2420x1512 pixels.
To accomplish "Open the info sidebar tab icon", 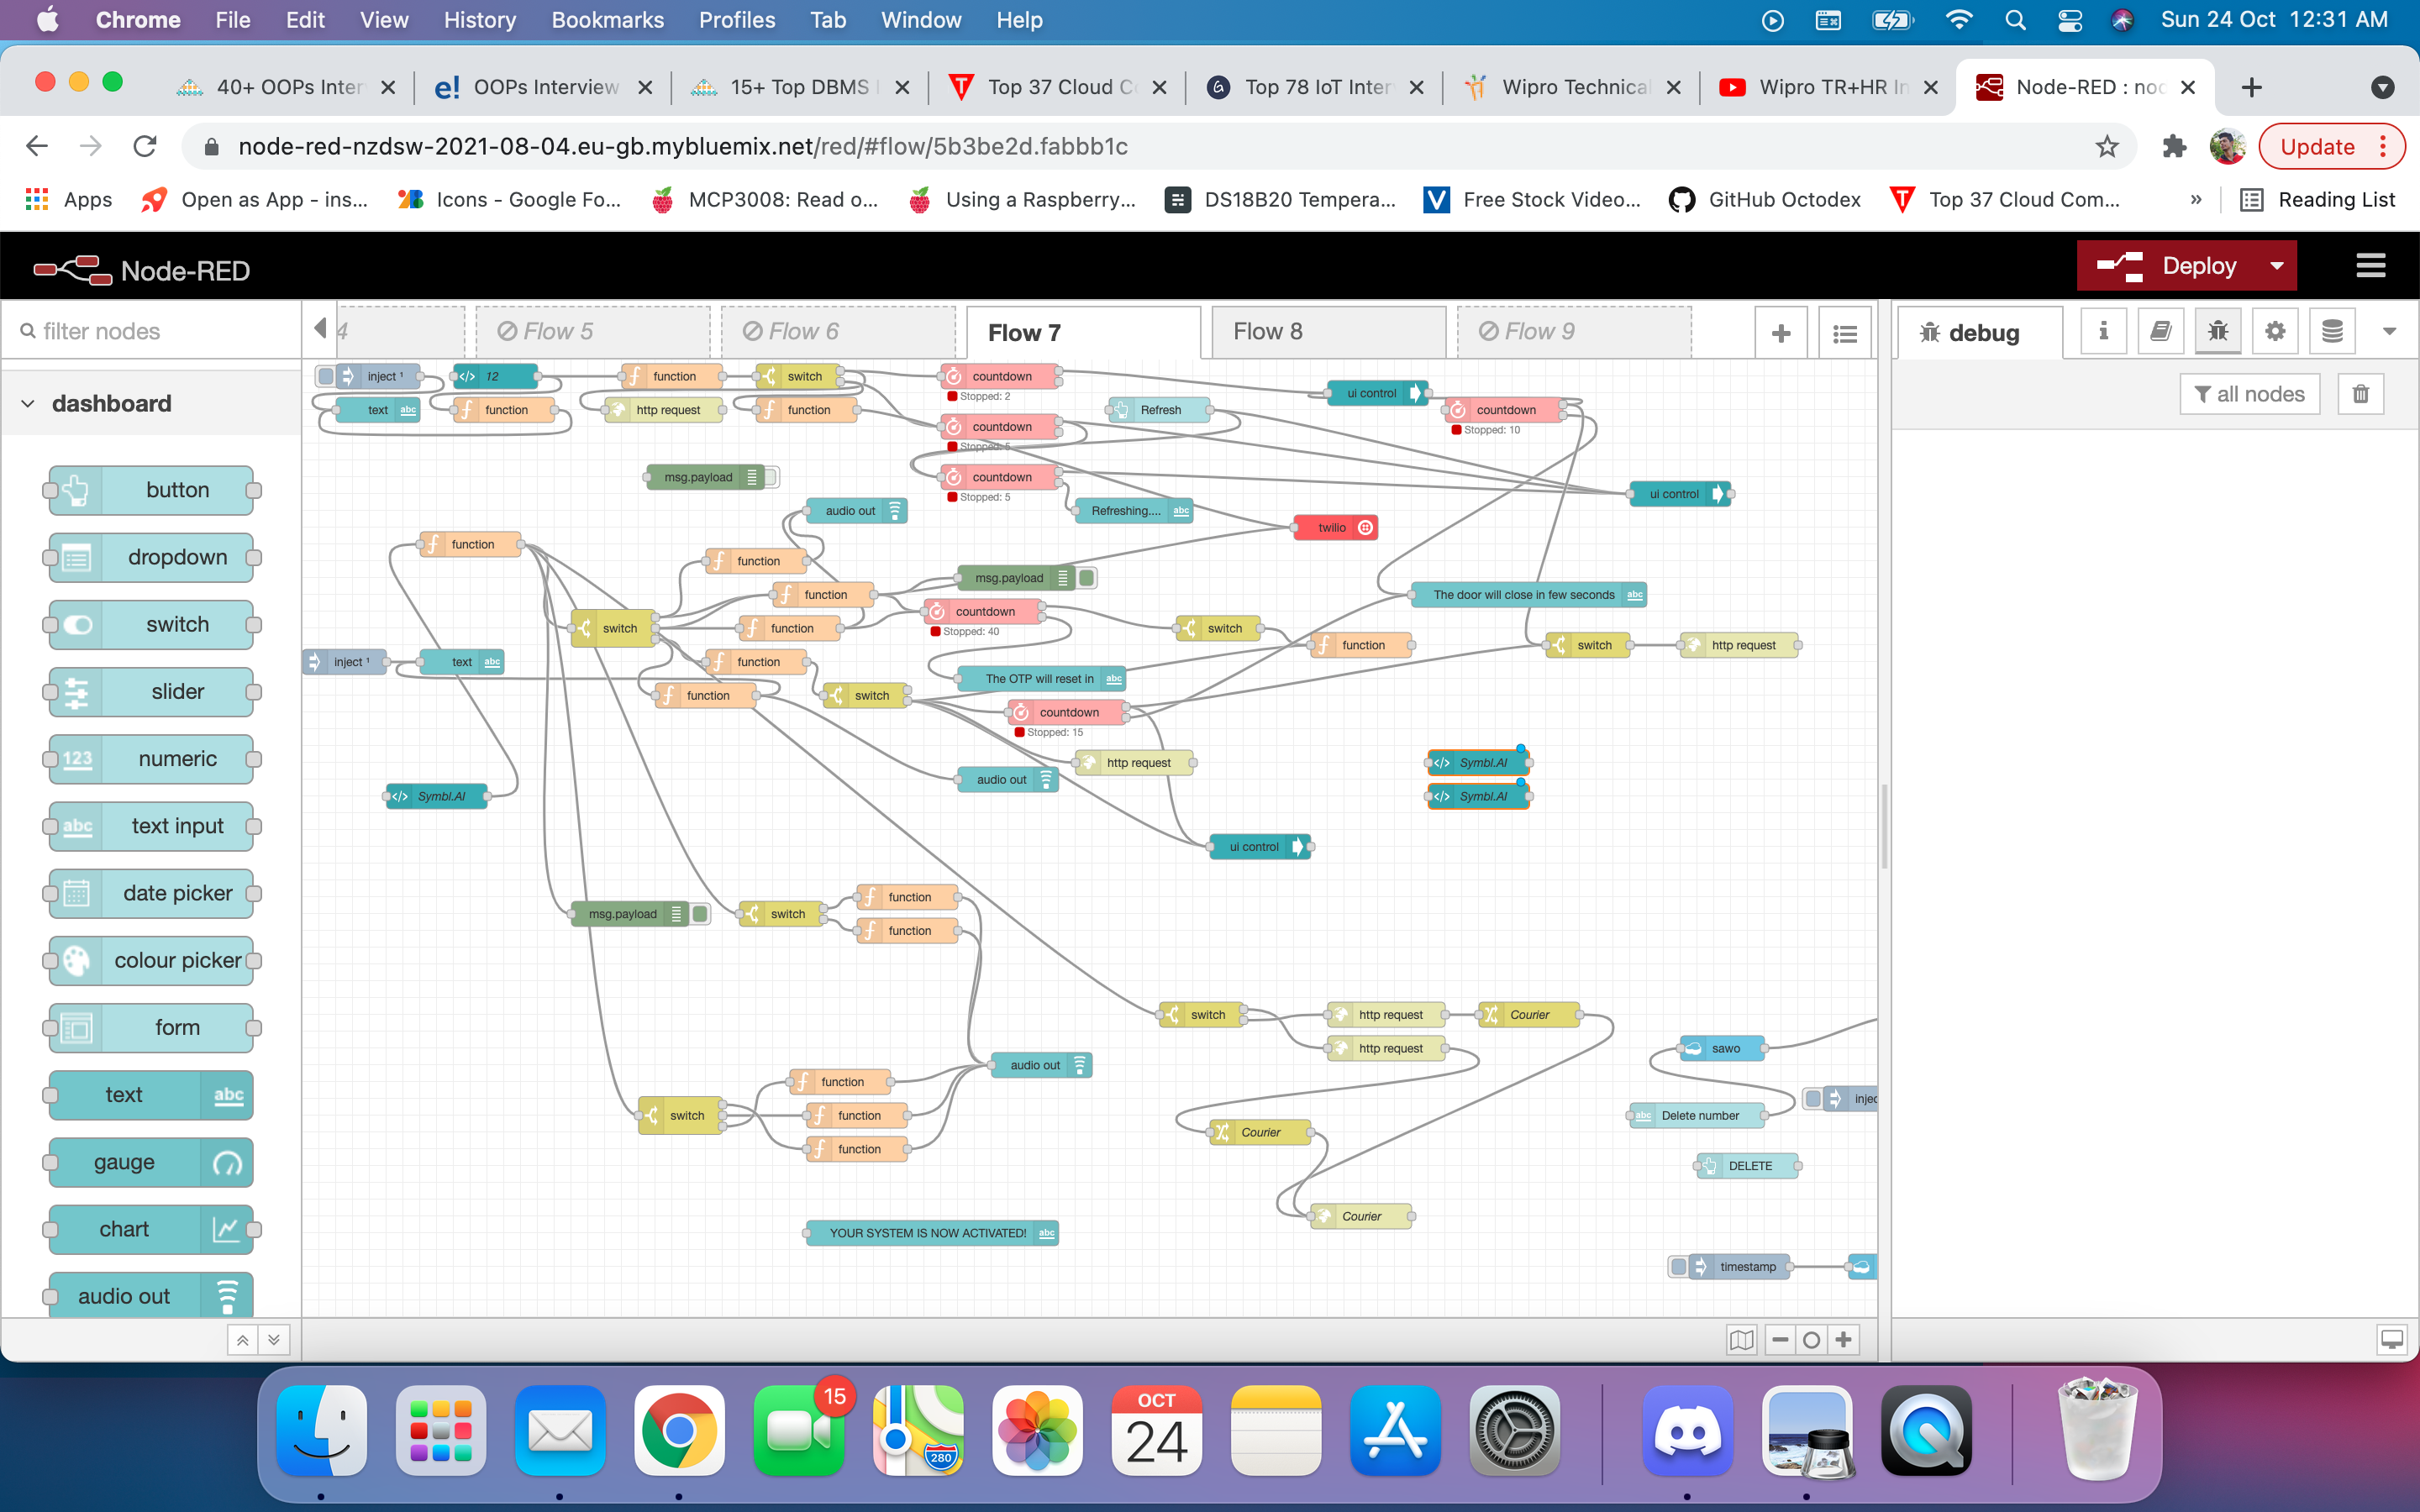I will pyautogui.click(x=2103, y=331).
